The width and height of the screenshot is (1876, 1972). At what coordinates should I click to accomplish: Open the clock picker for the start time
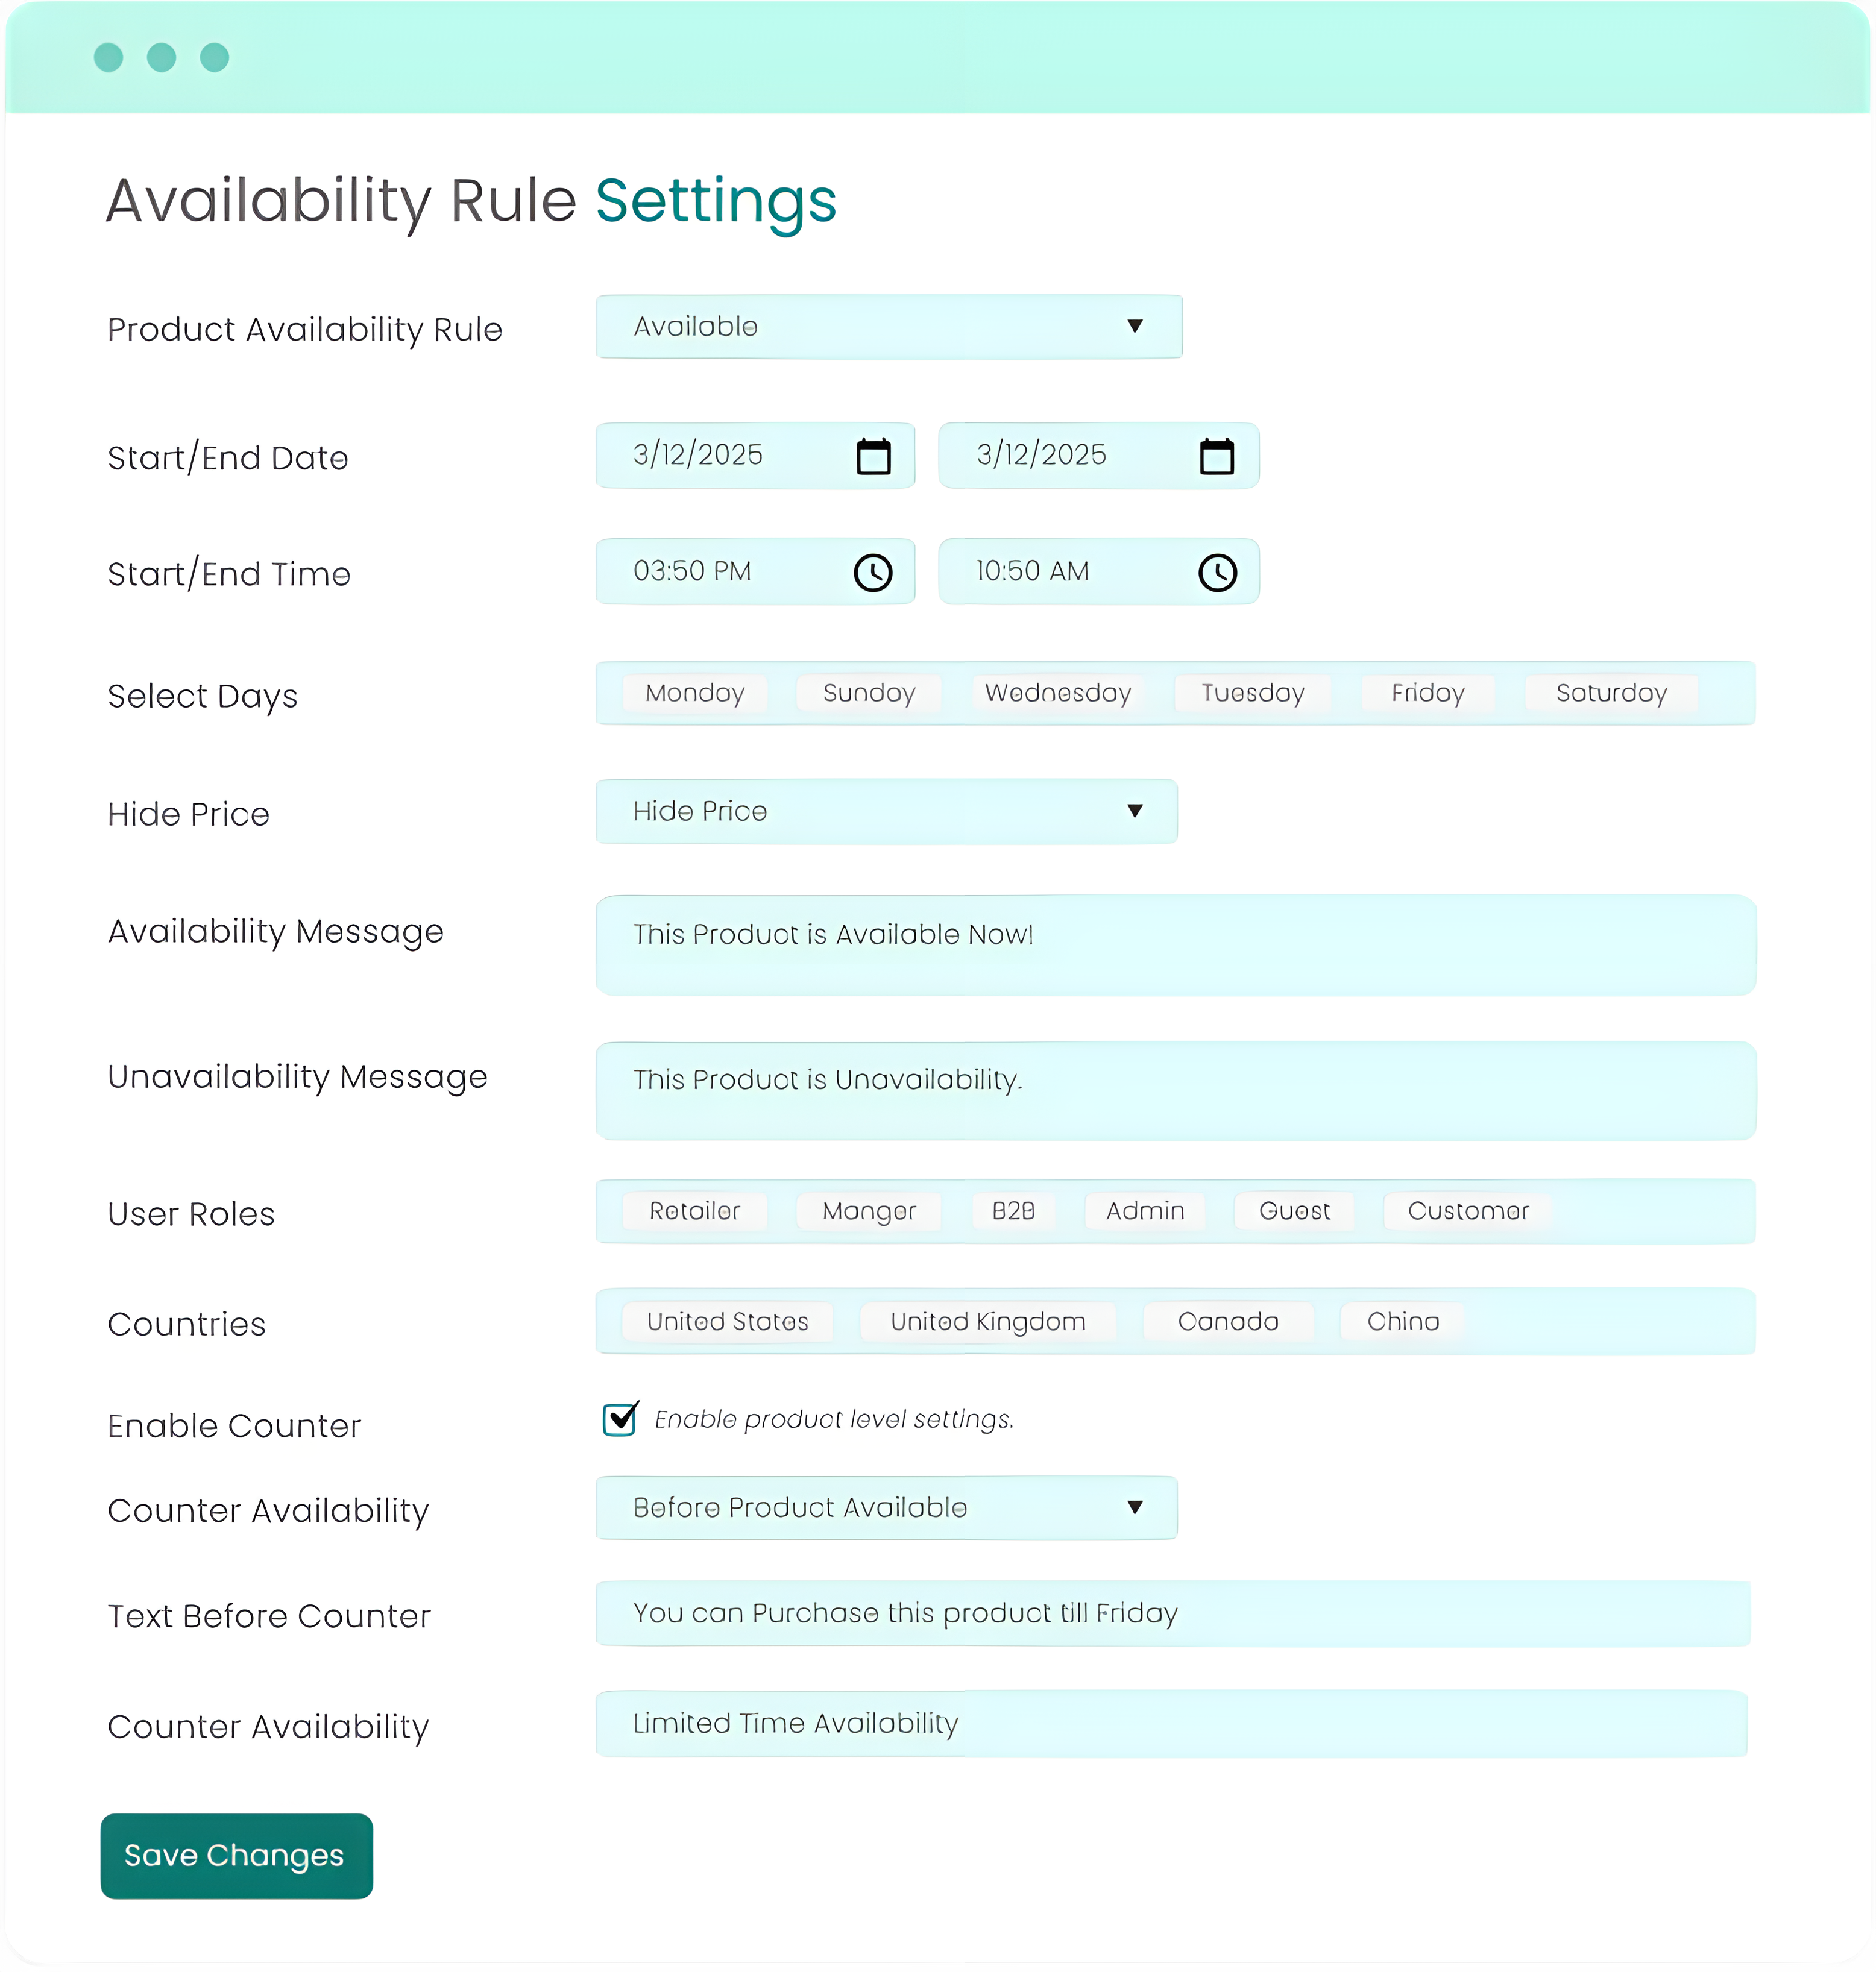(872, 572)
